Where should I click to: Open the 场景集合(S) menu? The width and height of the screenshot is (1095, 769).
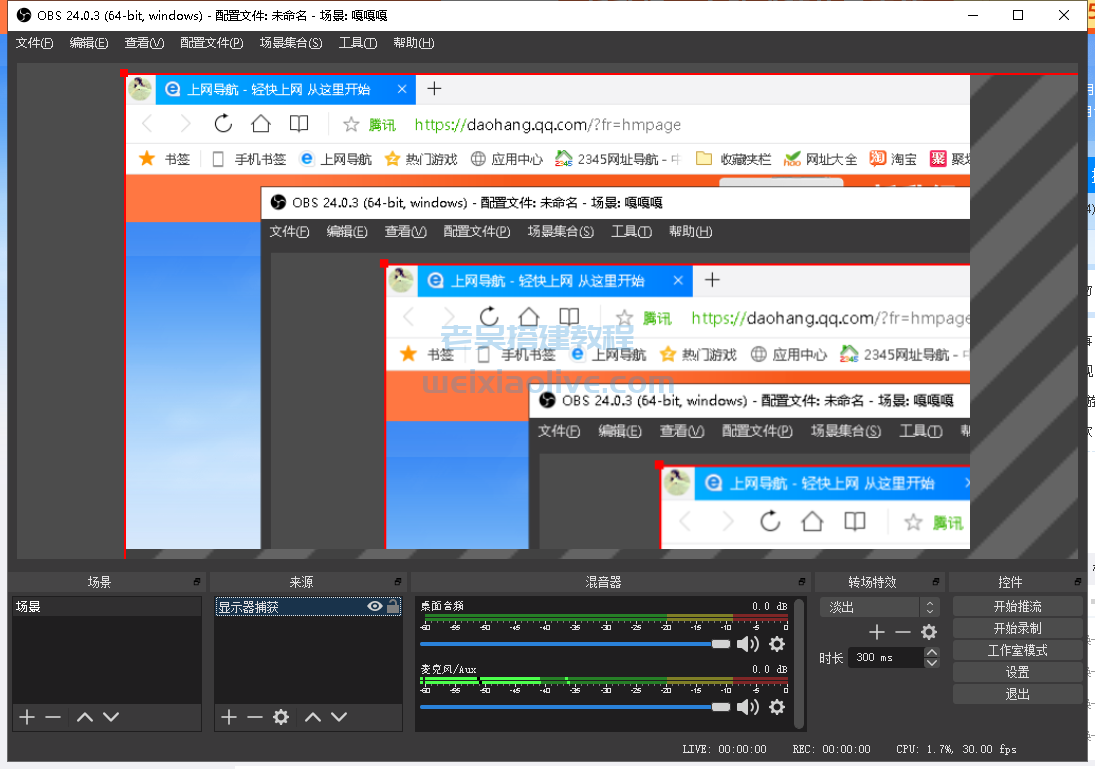coord(290,43)
